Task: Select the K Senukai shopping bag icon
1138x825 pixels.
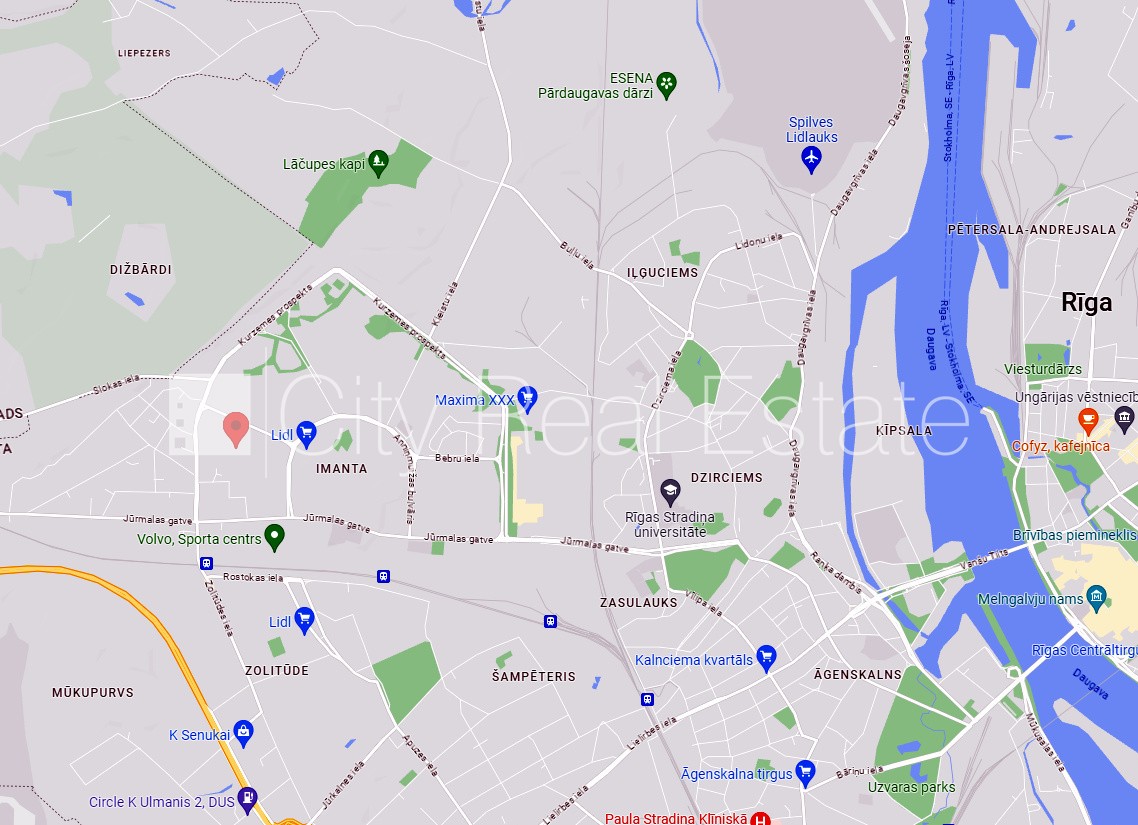Action: (x=243, y=734)
